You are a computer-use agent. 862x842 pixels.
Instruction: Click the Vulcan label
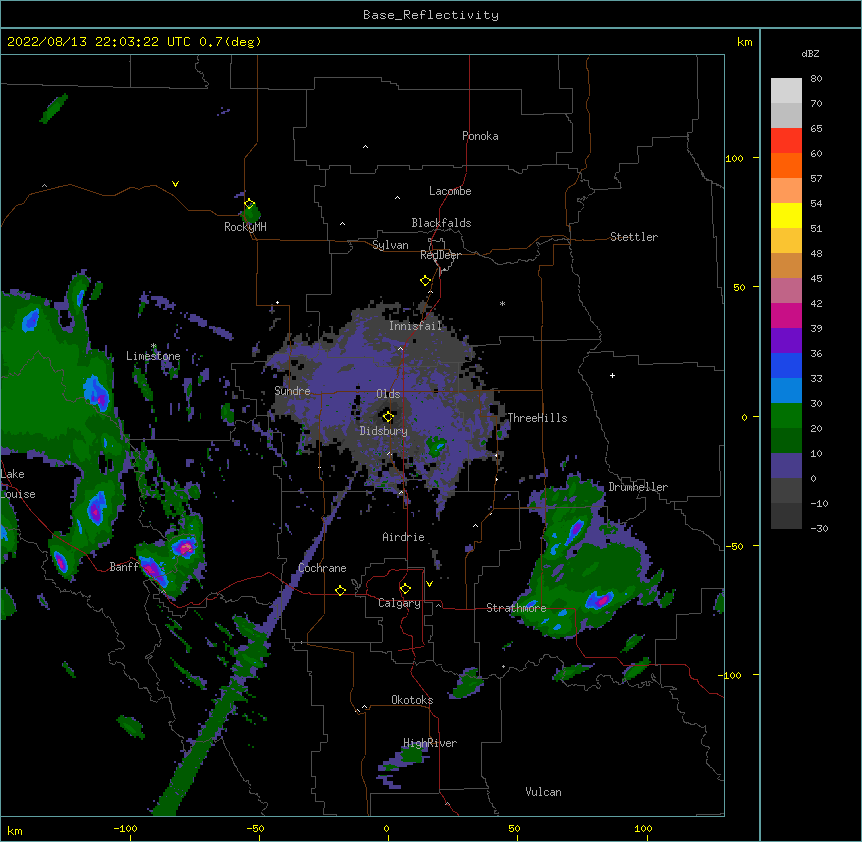coord(543,792)
